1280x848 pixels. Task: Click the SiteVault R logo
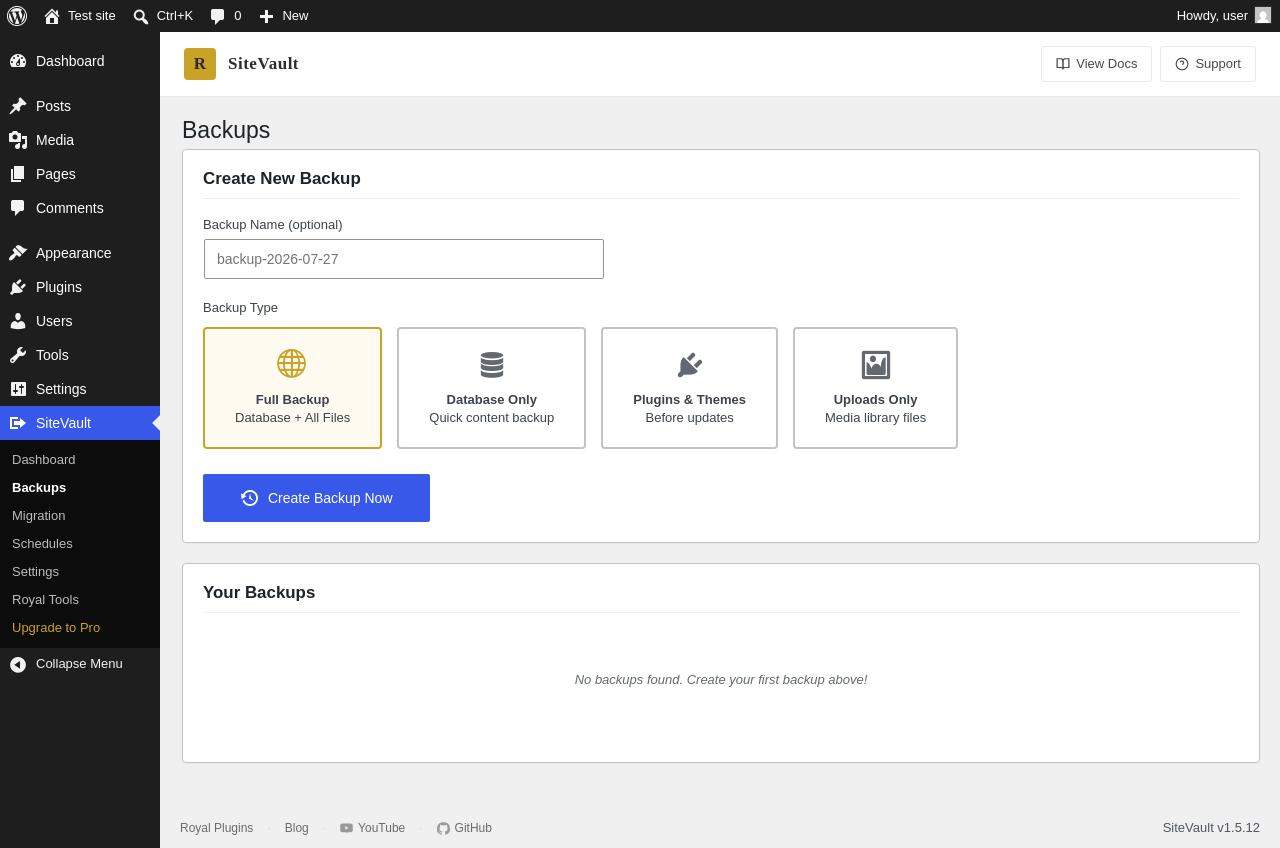pos(200,64)
